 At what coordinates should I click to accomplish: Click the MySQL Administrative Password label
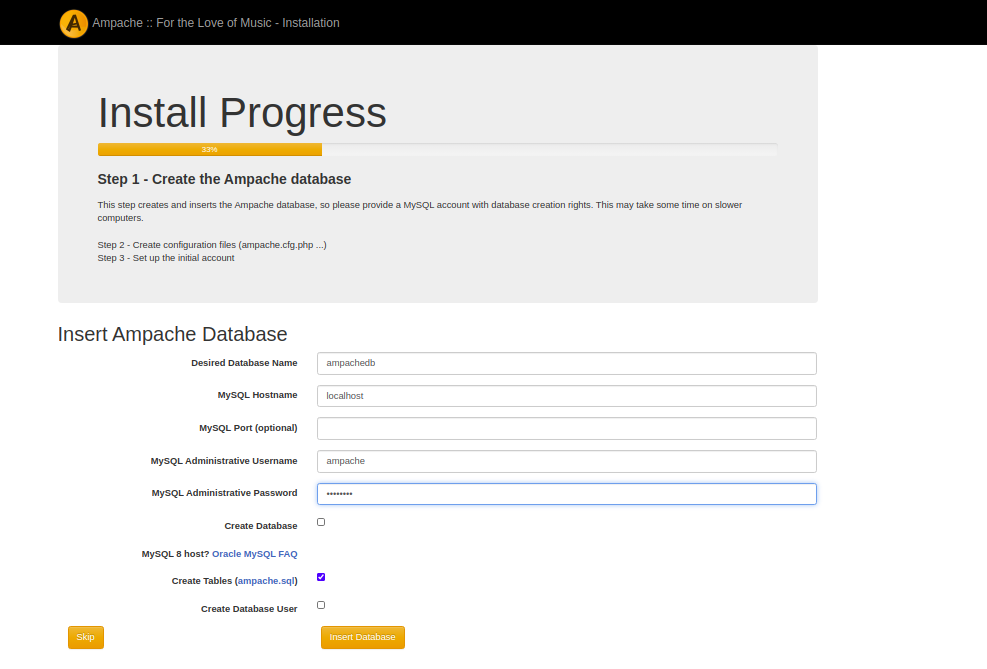tap(225, 493)
